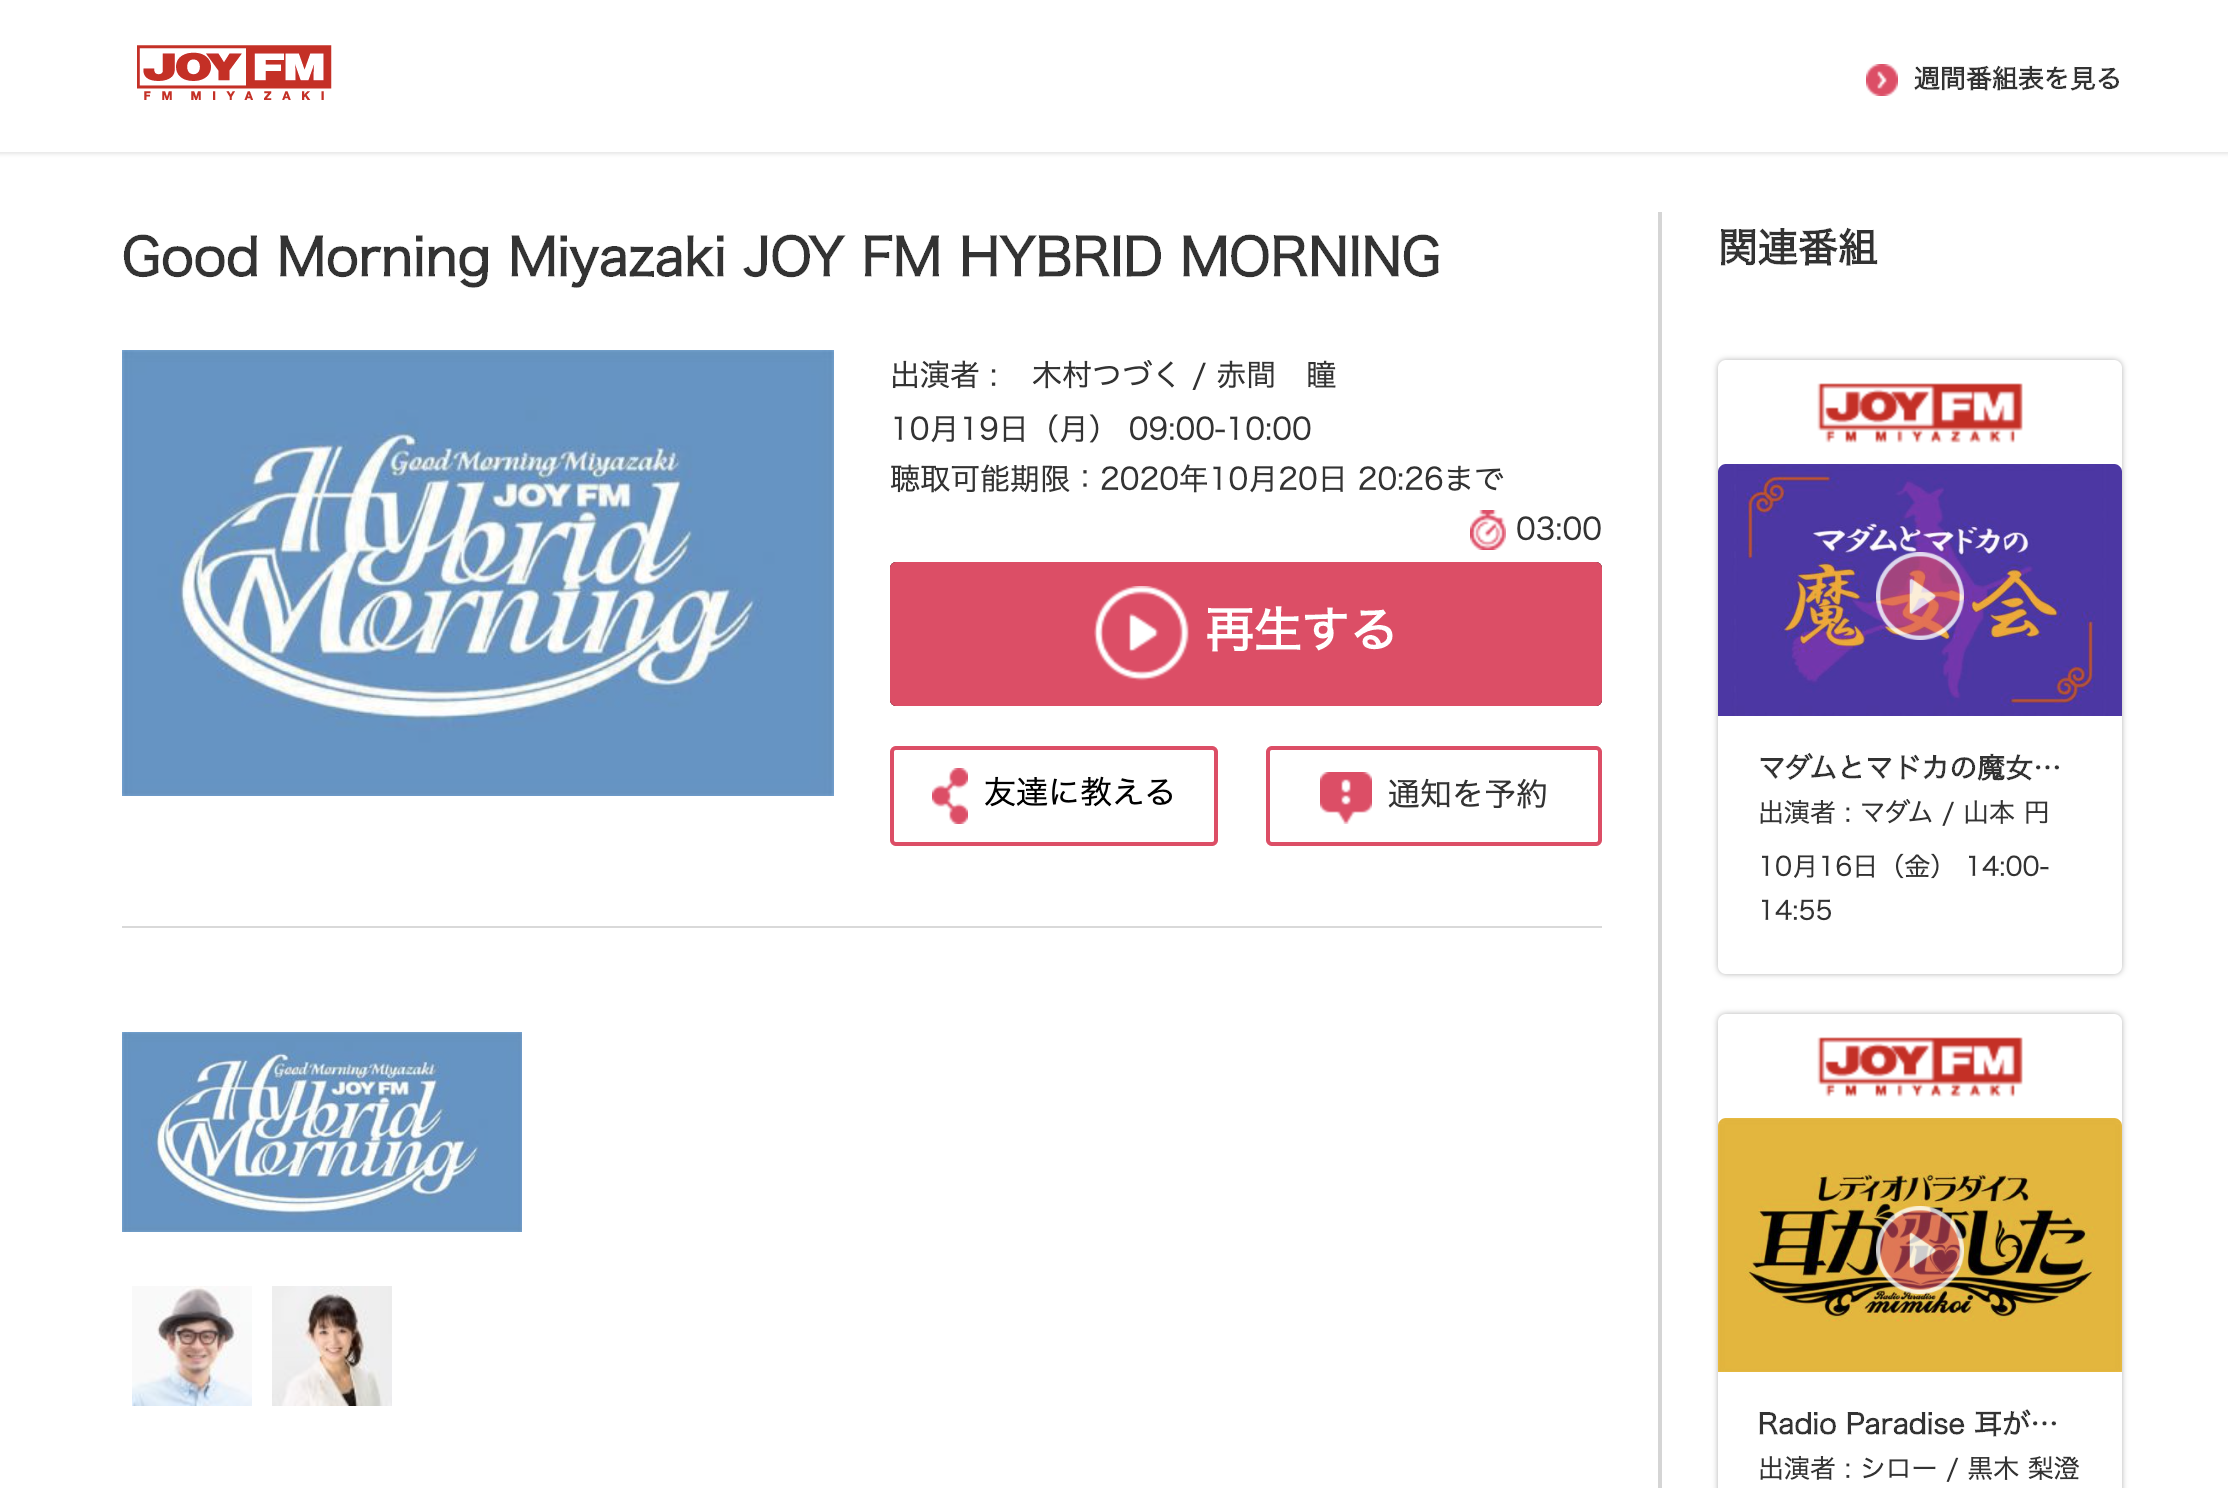Share the program via 友達に教える button

click(1053, 795)
